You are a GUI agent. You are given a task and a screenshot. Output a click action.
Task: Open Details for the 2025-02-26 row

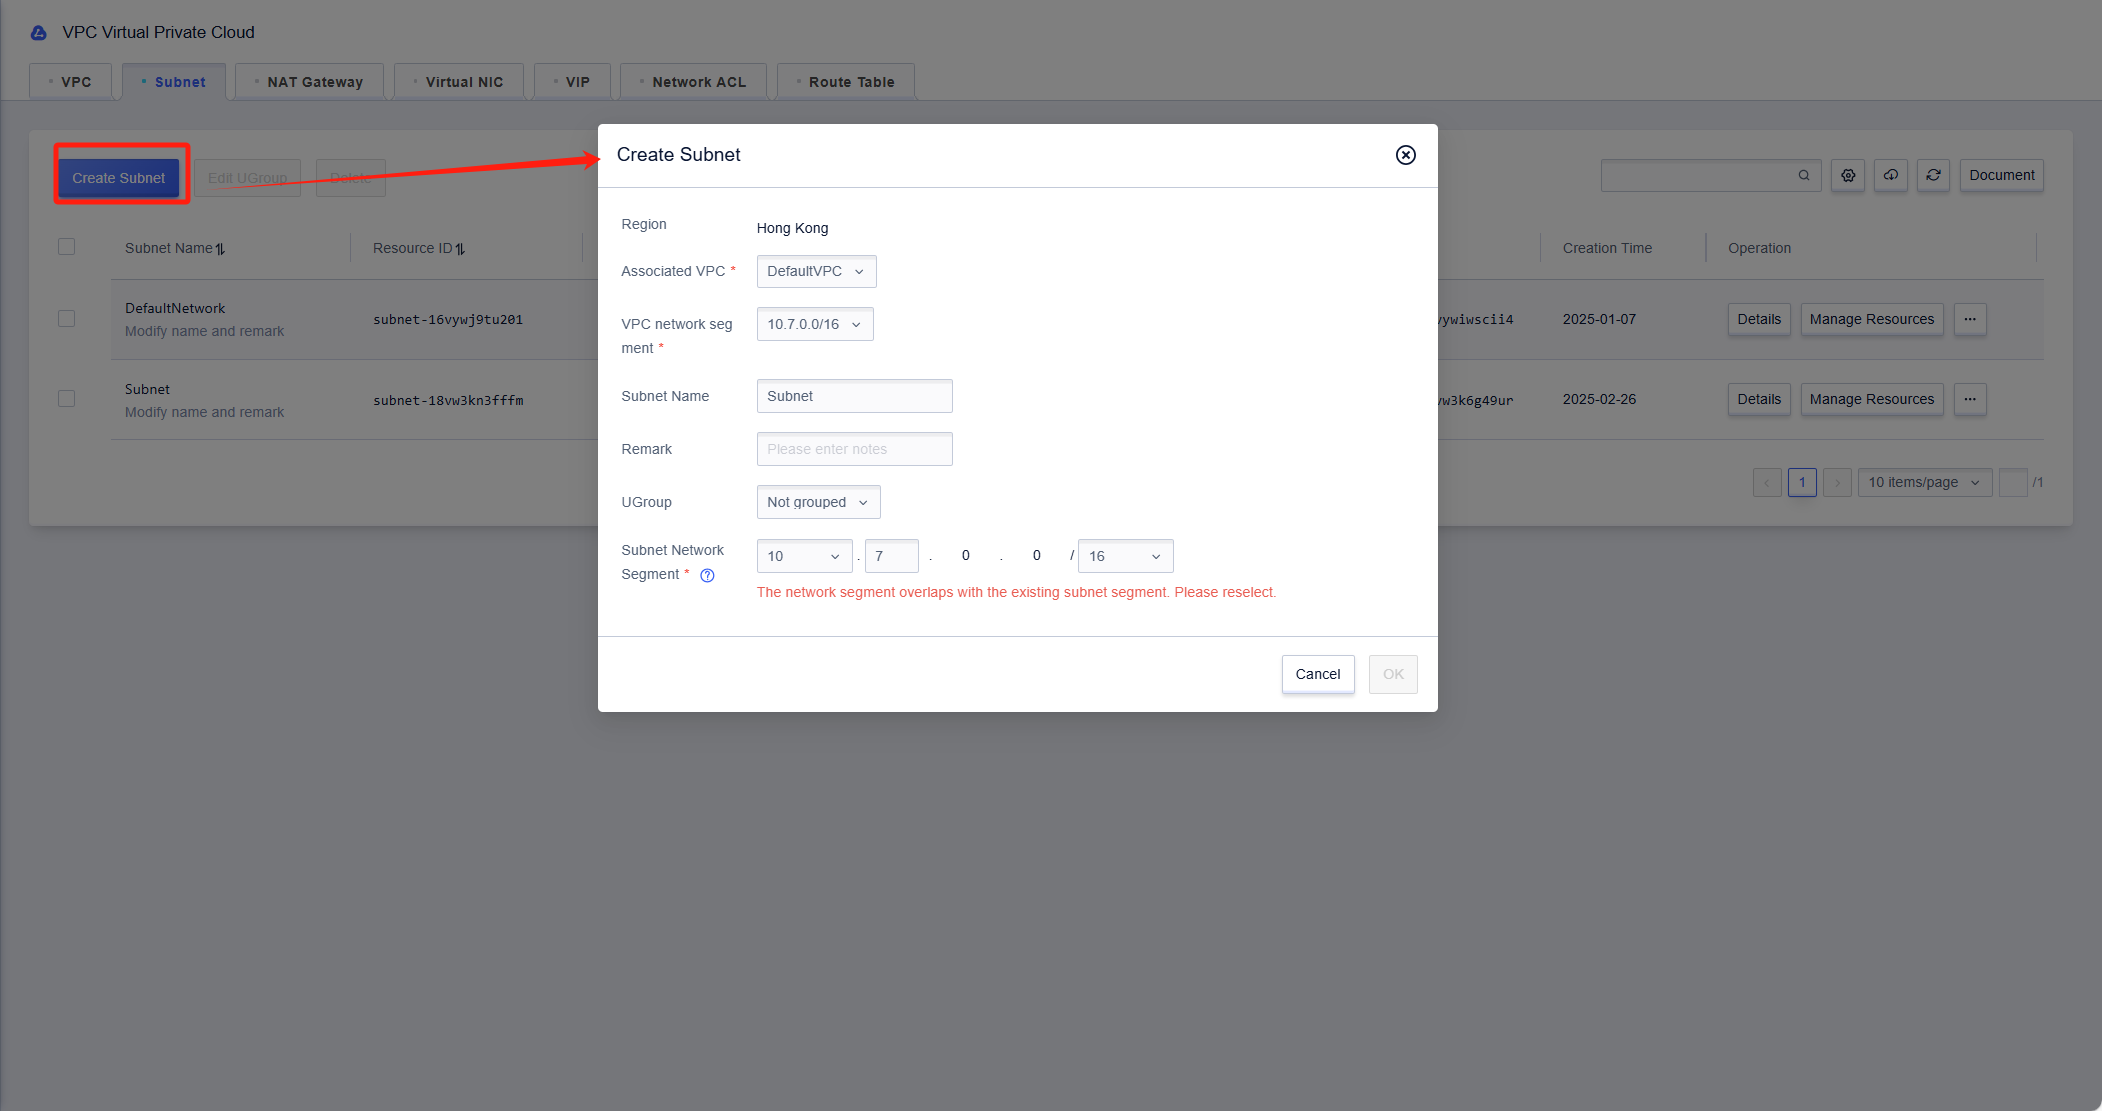click(x=1759, y=400)
